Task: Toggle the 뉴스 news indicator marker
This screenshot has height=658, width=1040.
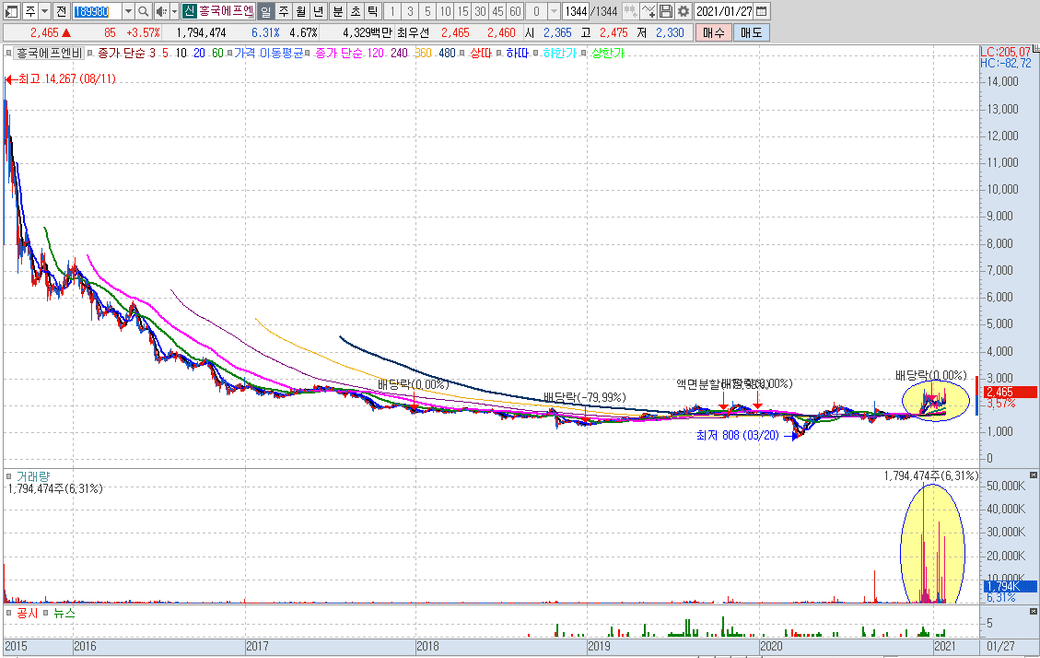Action: coord(48,611)
